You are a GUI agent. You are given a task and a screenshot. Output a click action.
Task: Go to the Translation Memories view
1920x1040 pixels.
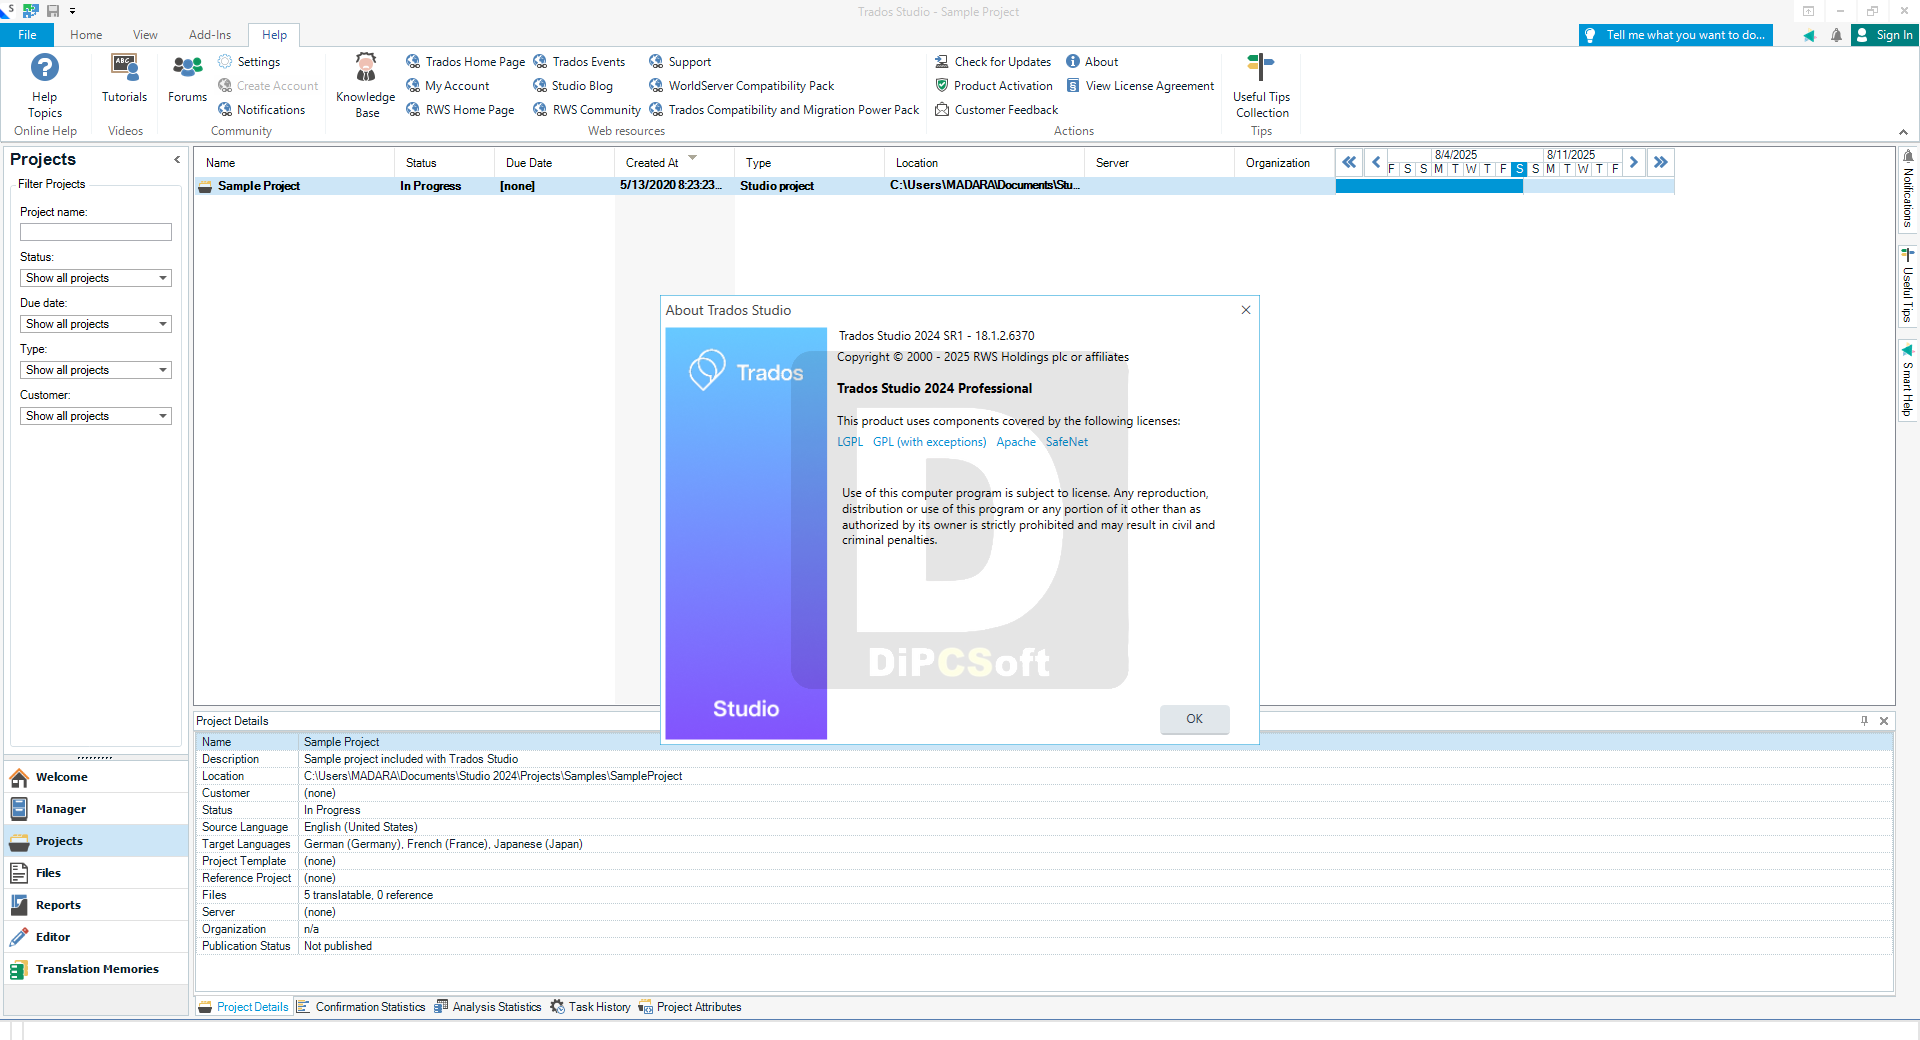coord(96,969)
